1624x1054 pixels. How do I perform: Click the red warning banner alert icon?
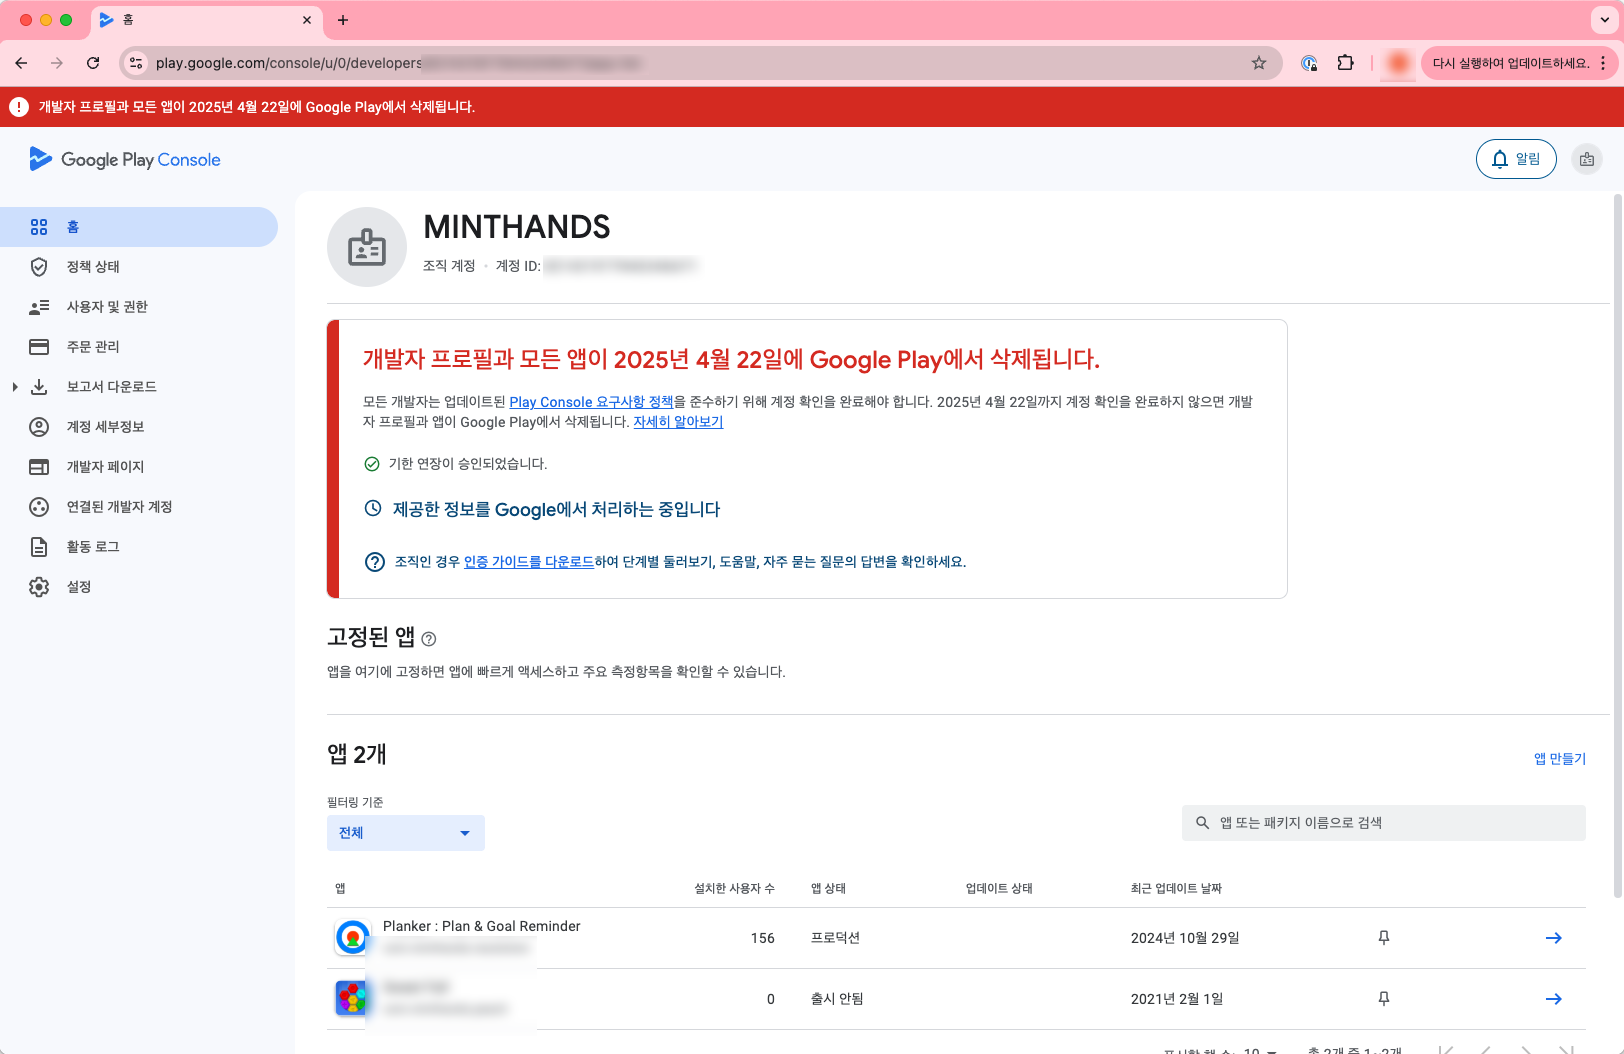19,107
